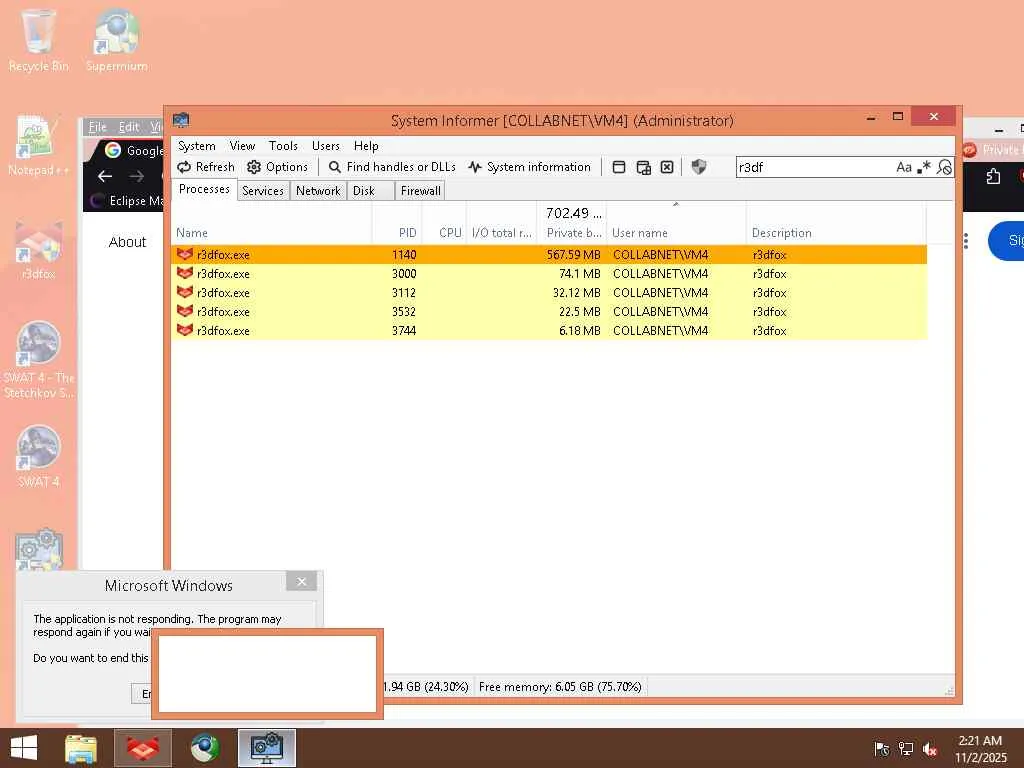Screen dimensions: 1024x768
Task: Click forward arrow in background browser
Action: (x=136, y=176)
